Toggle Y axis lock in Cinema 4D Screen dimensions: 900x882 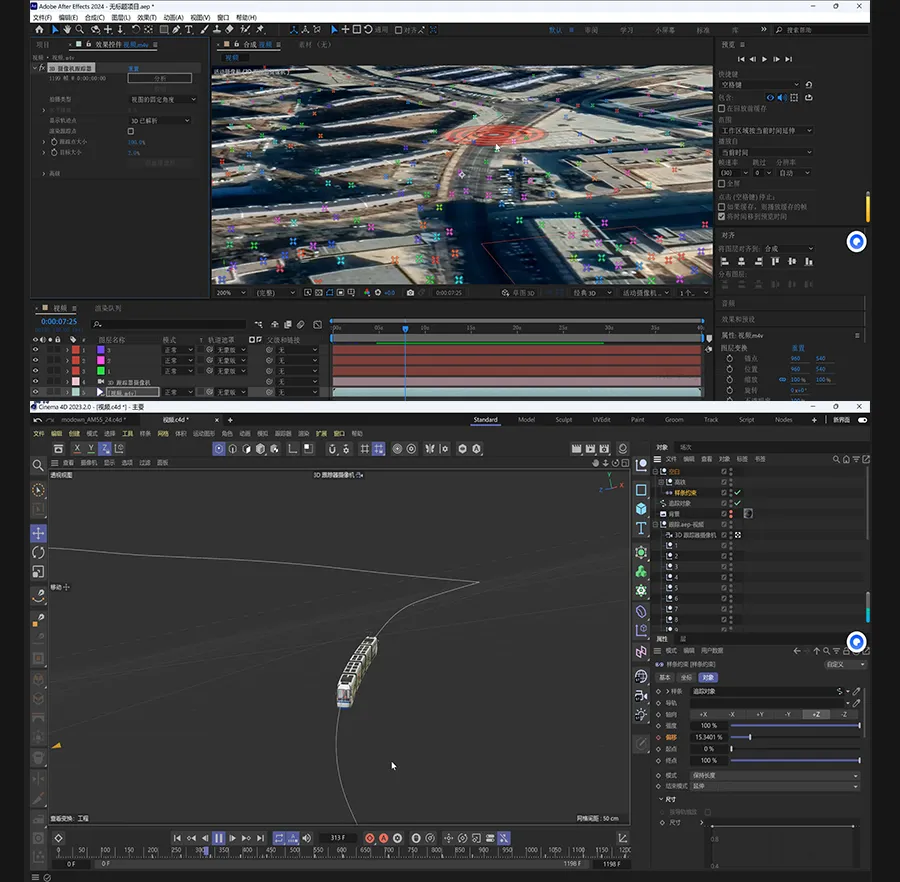click(x=91, y=449)
